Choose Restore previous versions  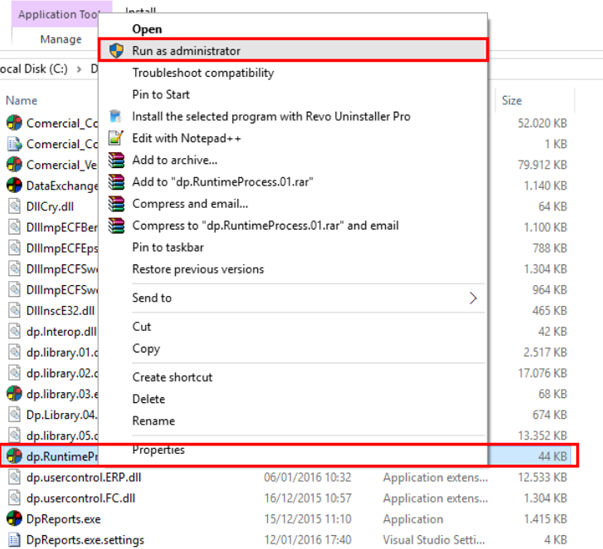pyautogui.click(x=198, y=269)
